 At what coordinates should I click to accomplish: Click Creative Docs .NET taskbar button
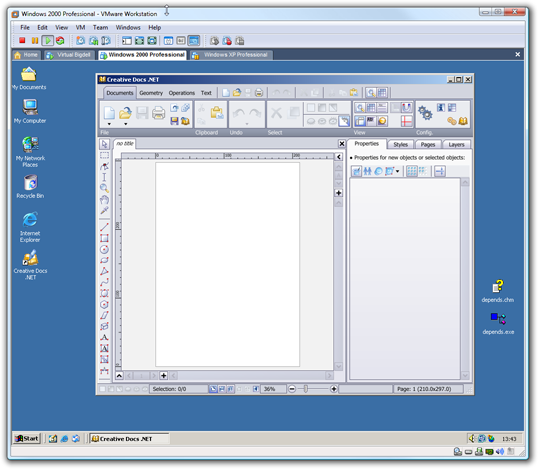[x=129, y=438]
